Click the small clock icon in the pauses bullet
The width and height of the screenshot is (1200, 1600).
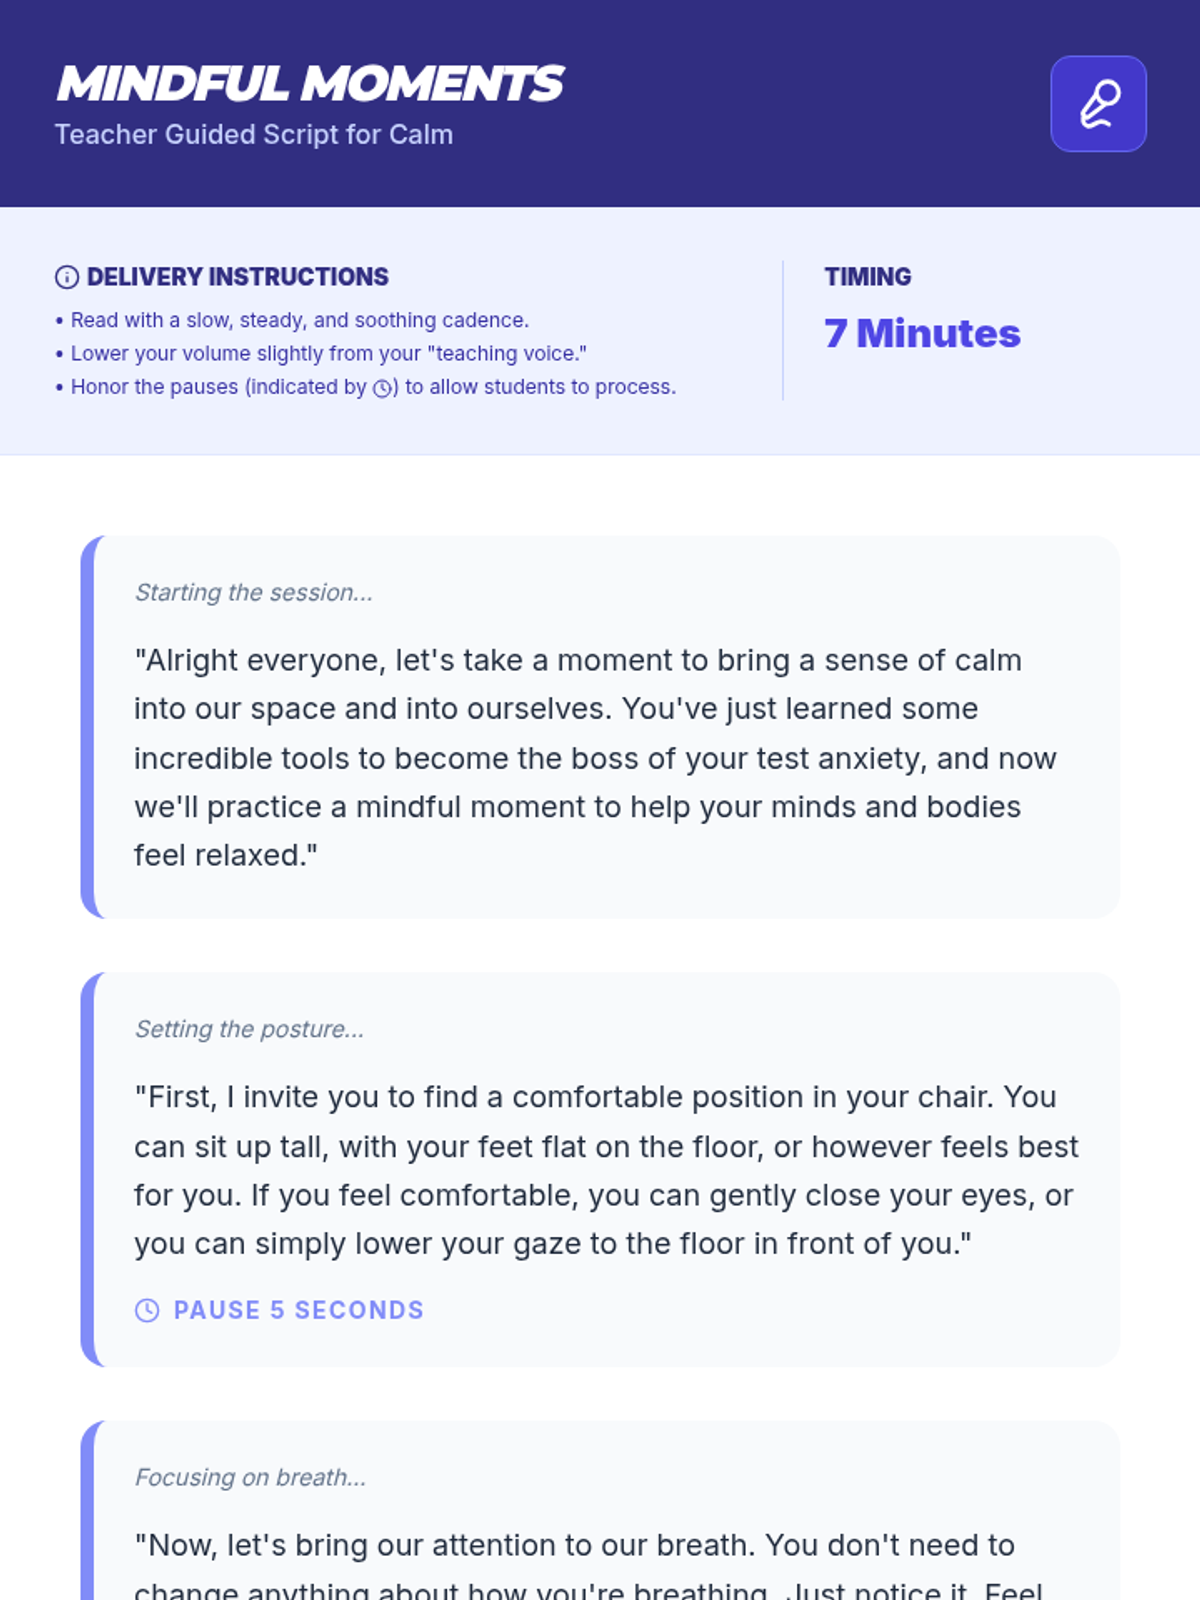click(x=382, y=389)
